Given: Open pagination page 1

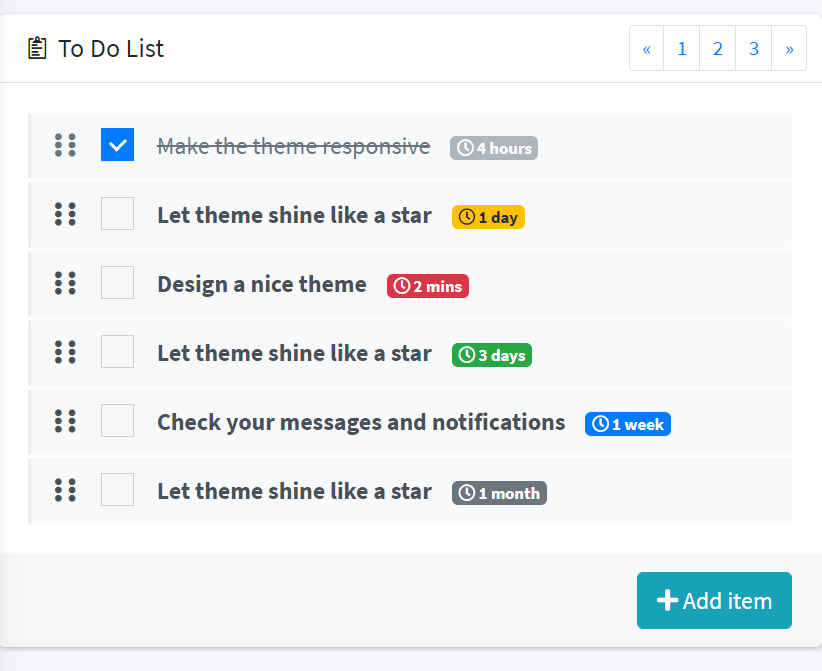Looking at the screenshot, I should coord(682,48).
